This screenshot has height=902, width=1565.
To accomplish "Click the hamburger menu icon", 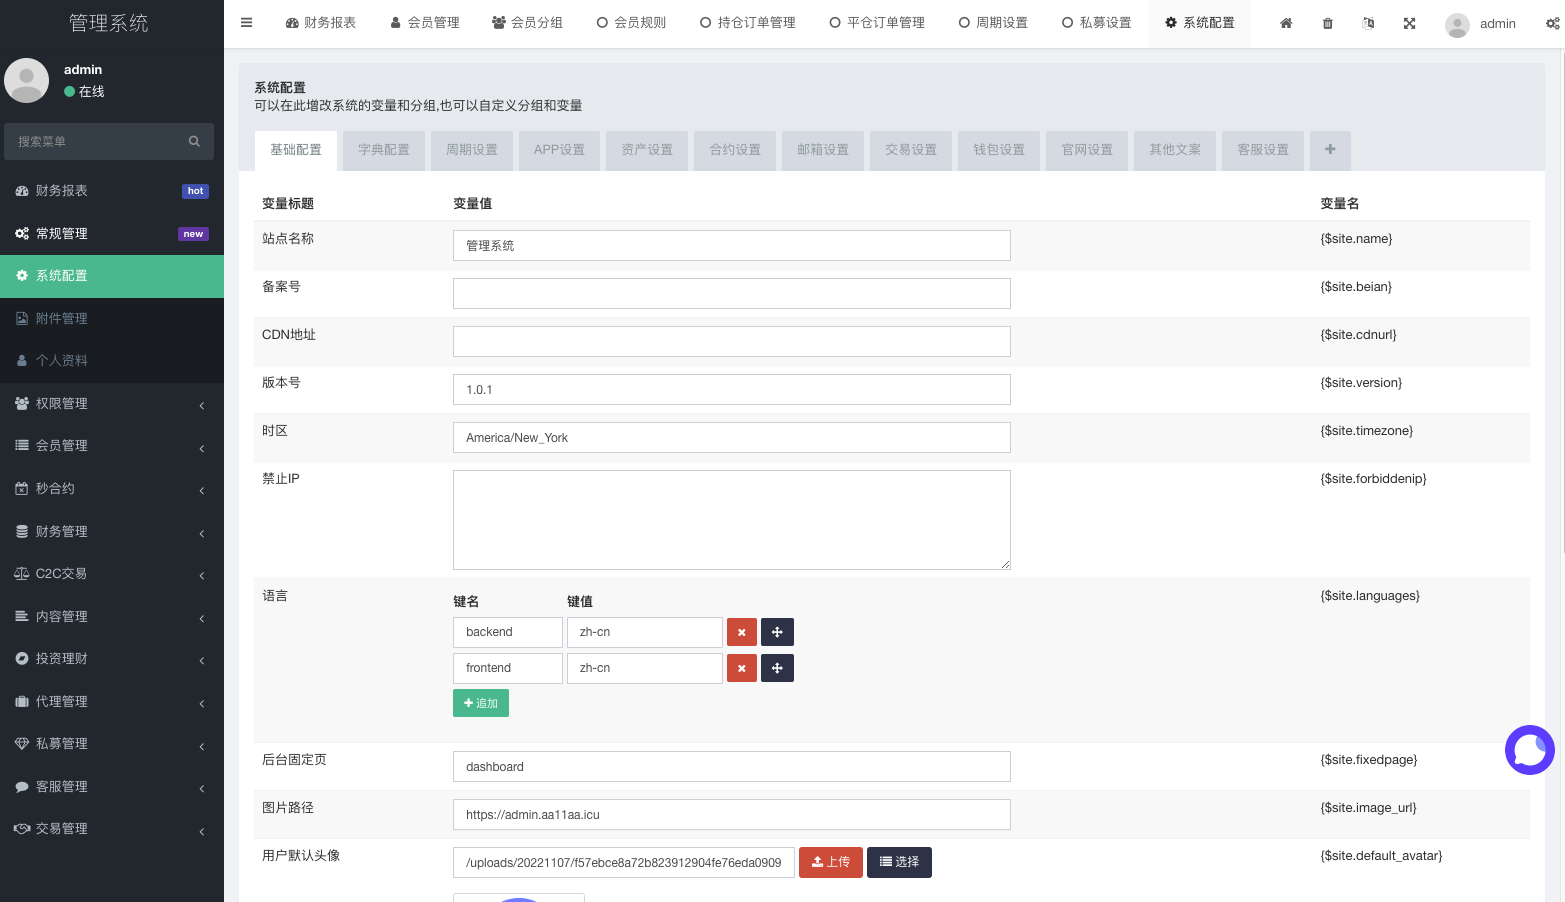I will tap(246, 22).
